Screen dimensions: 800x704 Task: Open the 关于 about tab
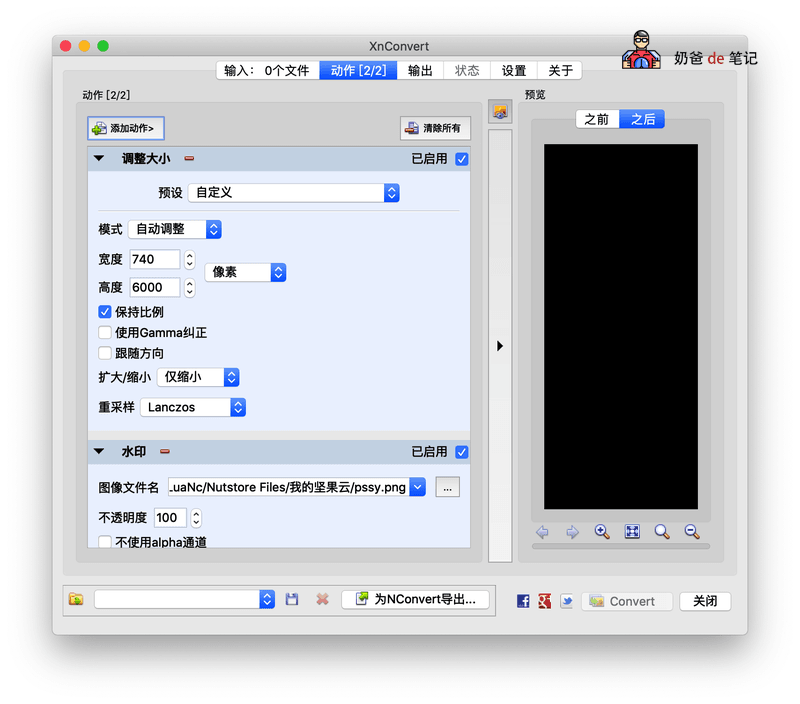[560, 70]
